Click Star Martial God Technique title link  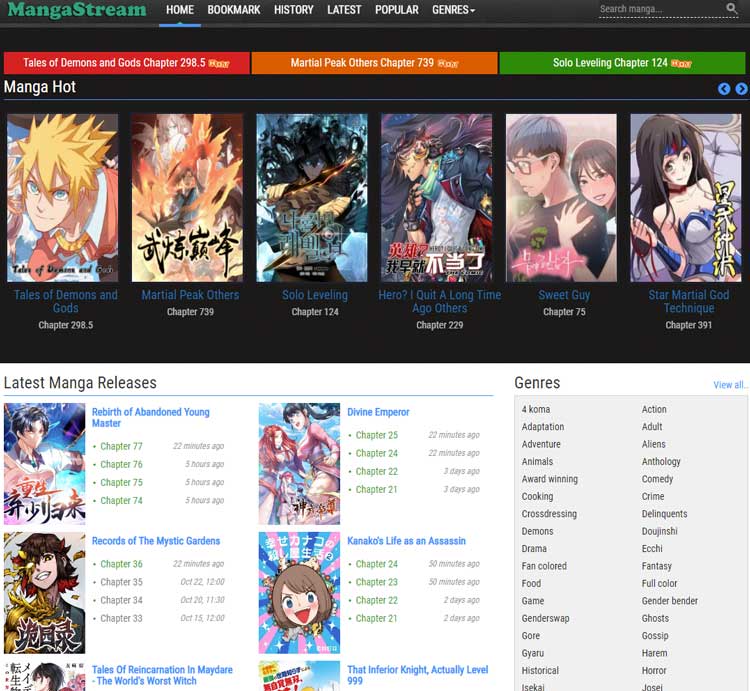click(689, 301)
